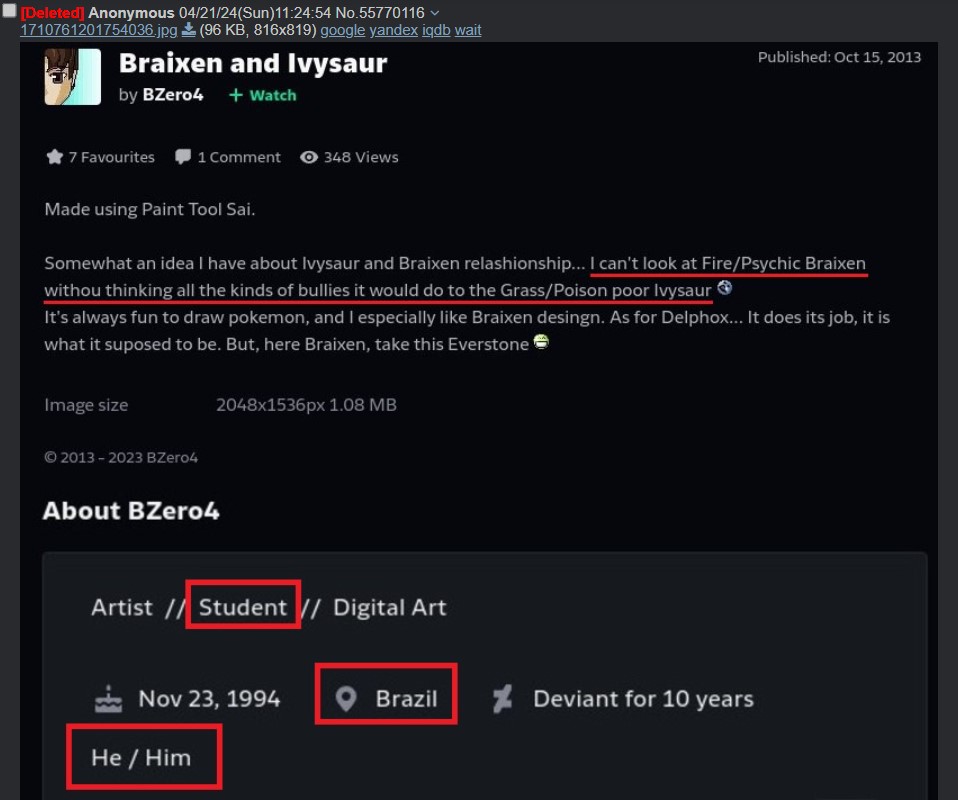Click the DeviantArt logo icon
This screenshot has height=800, width=958.
click(x=502, y=698)
